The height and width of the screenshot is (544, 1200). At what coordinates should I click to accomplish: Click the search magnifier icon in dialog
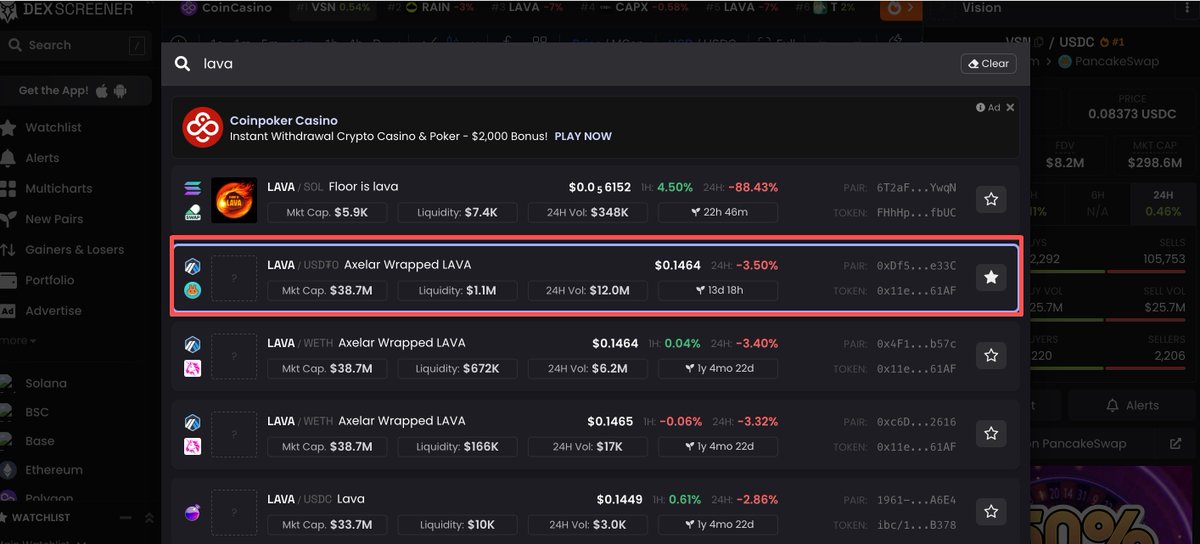pyautogui.click(x=182, y=63)
